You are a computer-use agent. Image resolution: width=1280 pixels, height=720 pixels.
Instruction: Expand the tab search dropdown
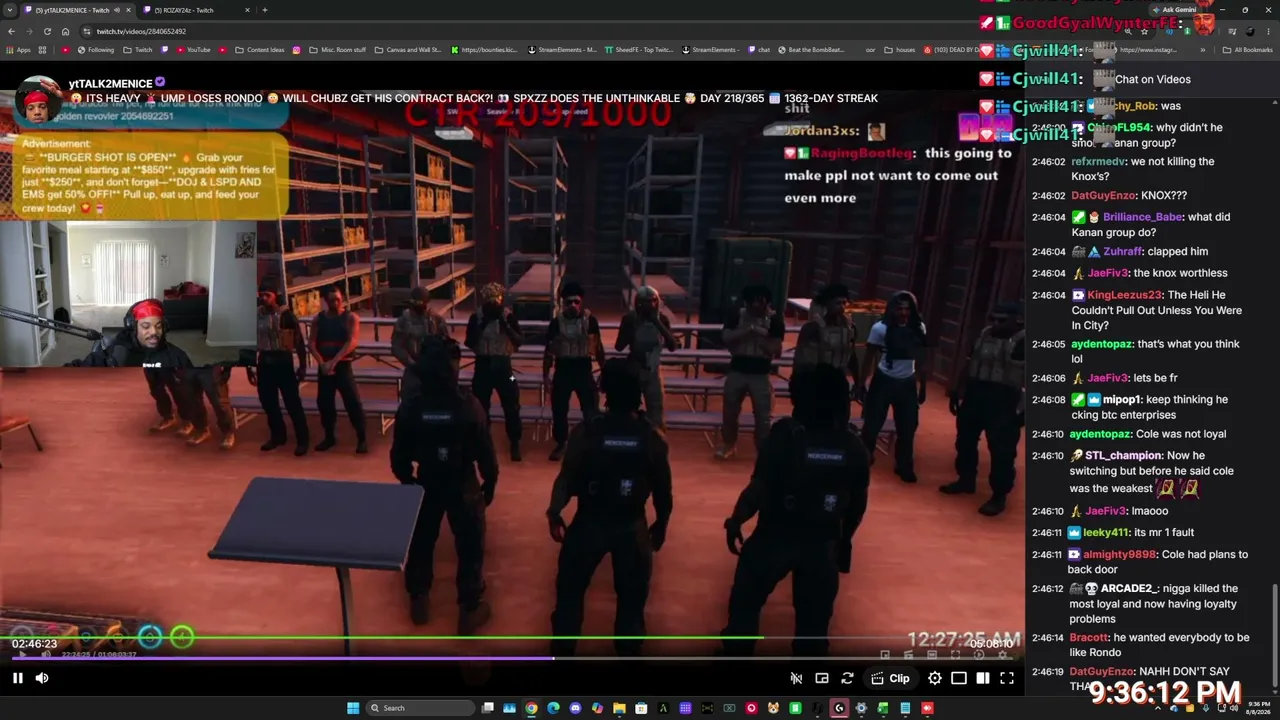(12, 10)
